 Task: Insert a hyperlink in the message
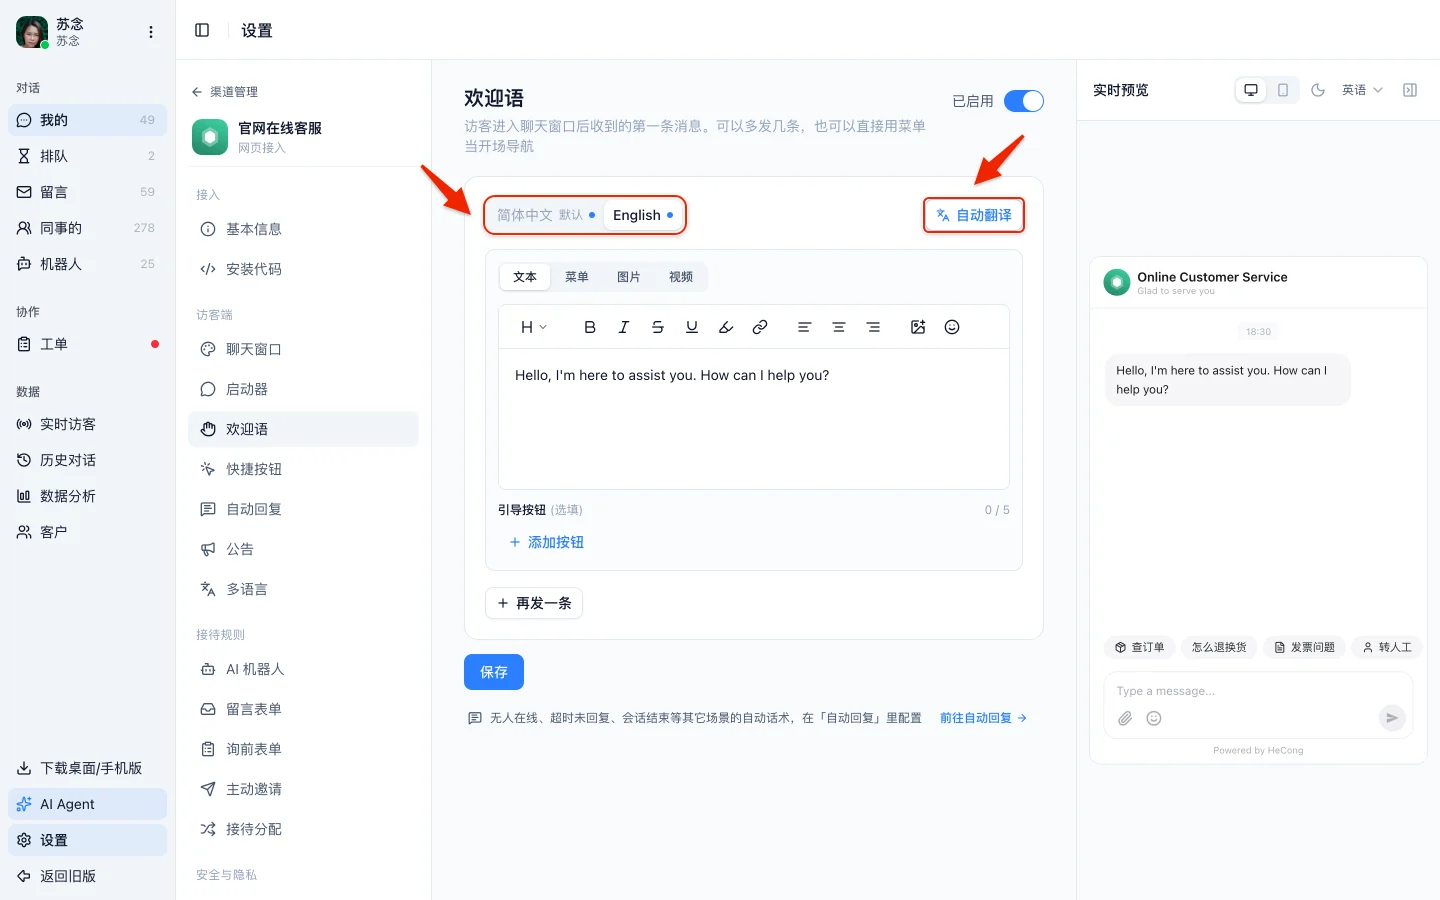[760, 327]
